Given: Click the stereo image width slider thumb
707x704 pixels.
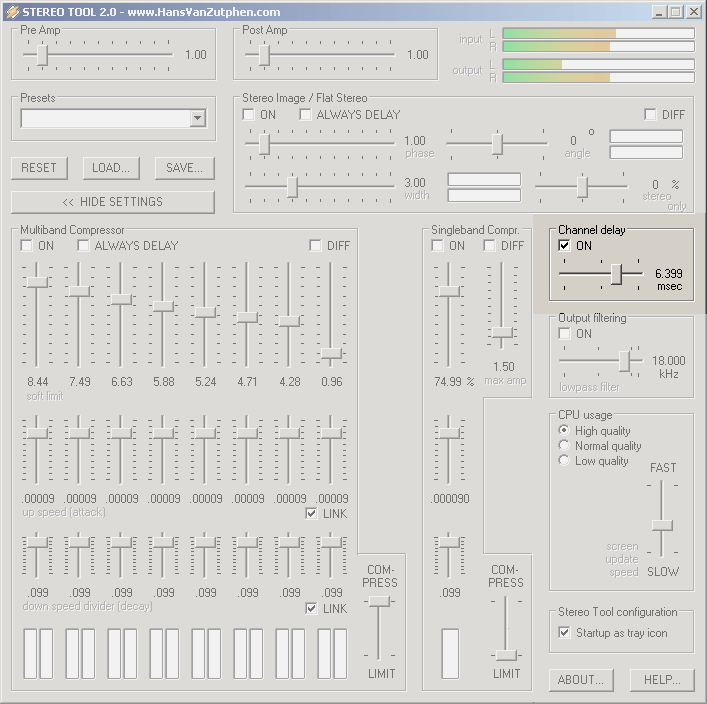Looking at the screenshot, I should point(292,187).
